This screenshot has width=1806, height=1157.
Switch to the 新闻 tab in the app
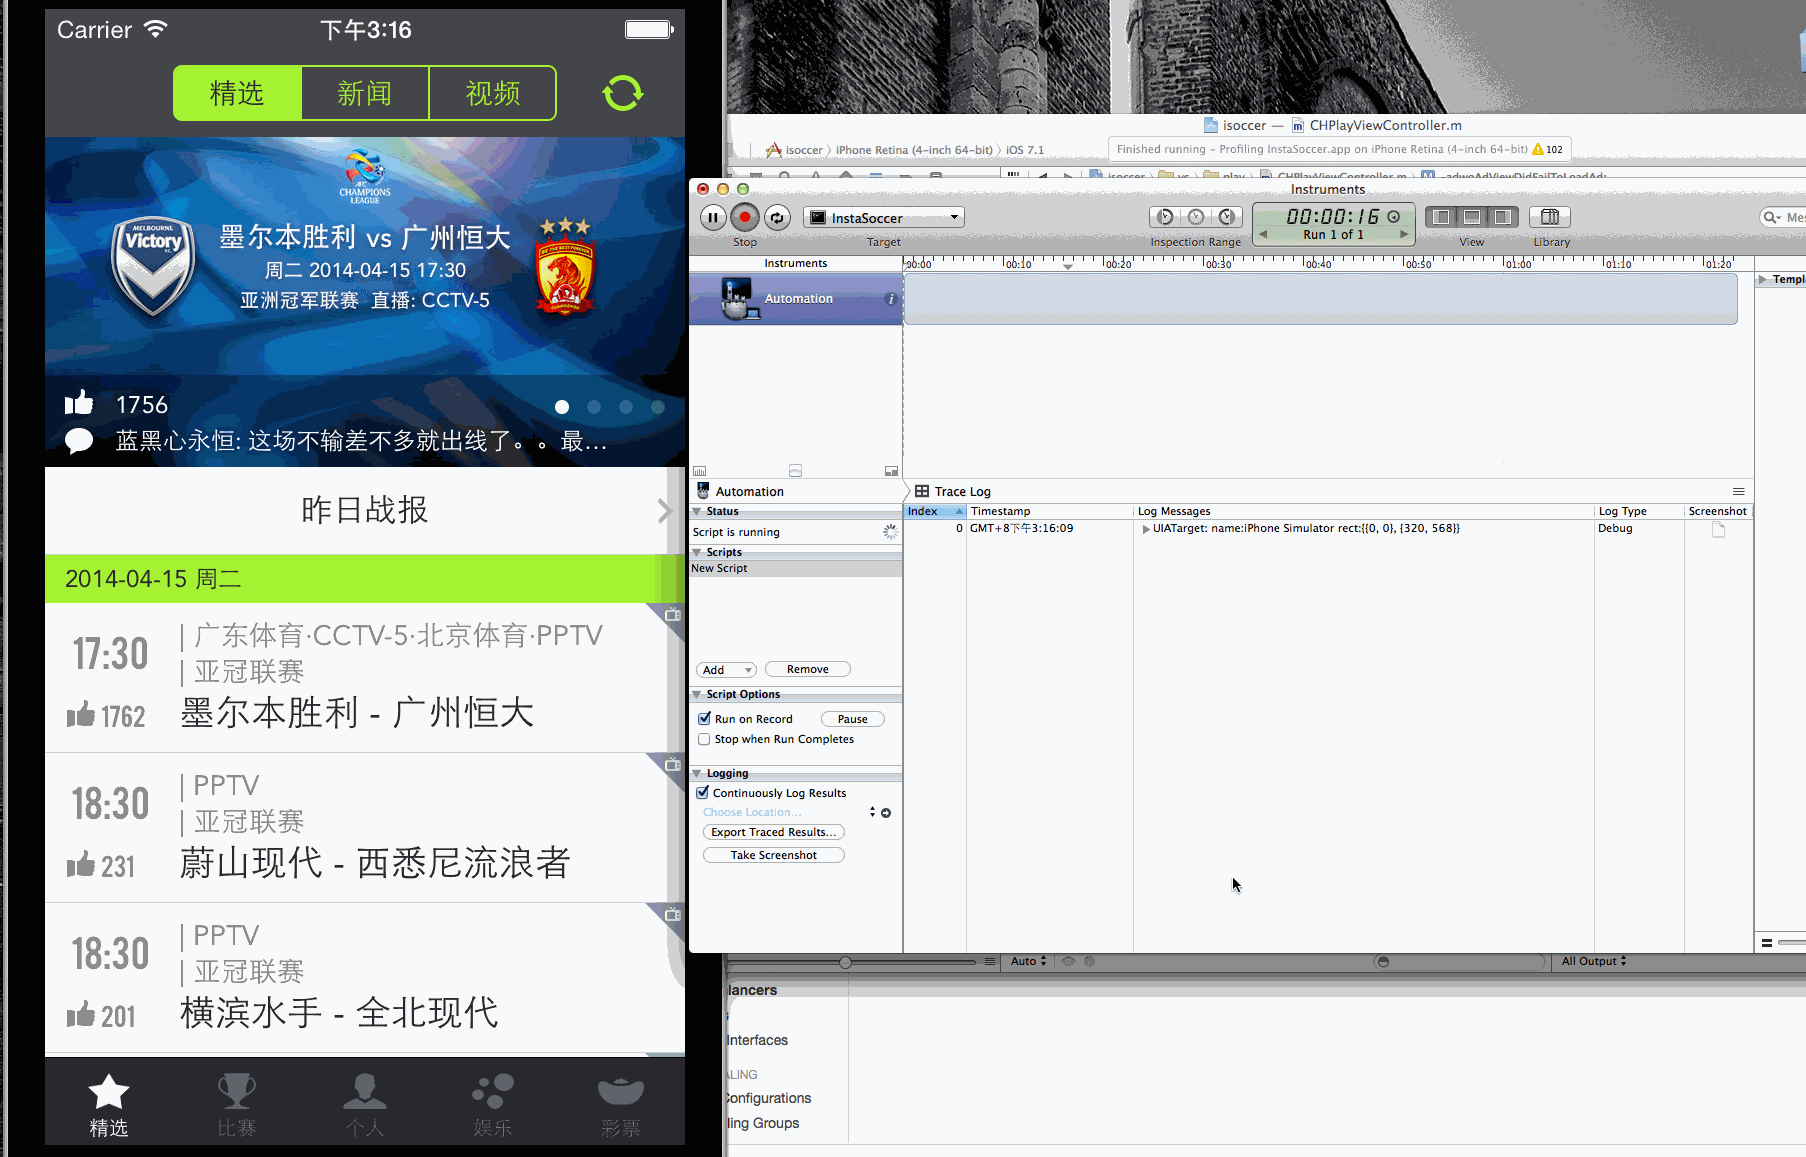point(365,92)
